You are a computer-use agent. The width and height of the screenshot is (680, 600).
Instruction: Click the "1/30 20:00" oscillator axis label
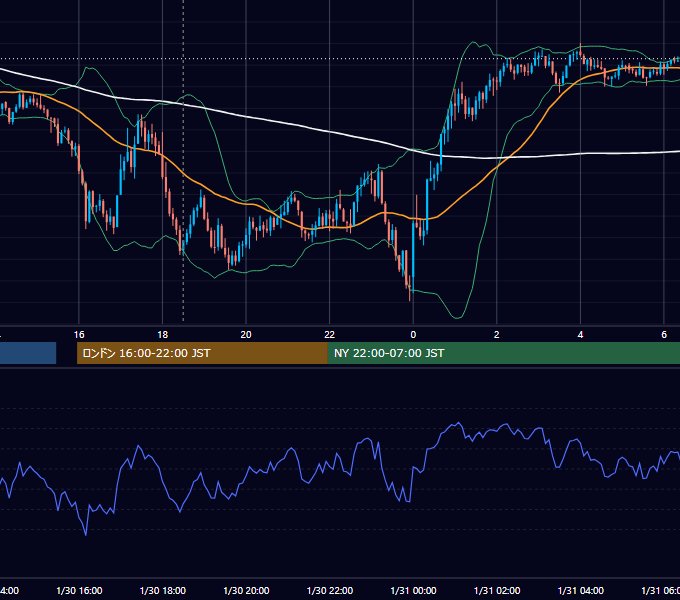[x=246, y=590]
